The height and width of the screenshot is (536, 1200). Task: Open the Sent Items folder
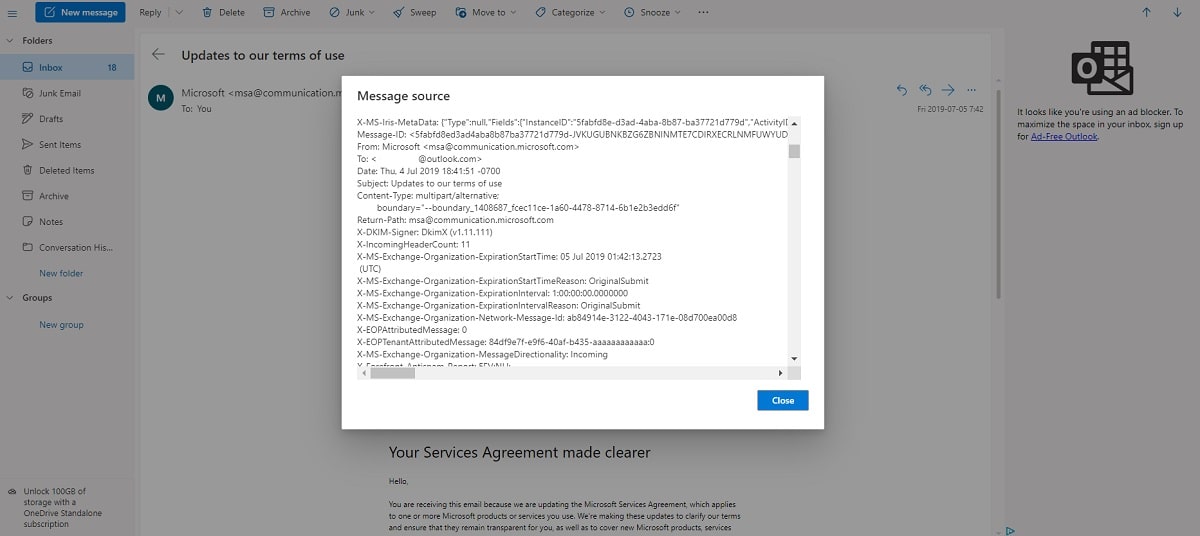tap(67, 145)
